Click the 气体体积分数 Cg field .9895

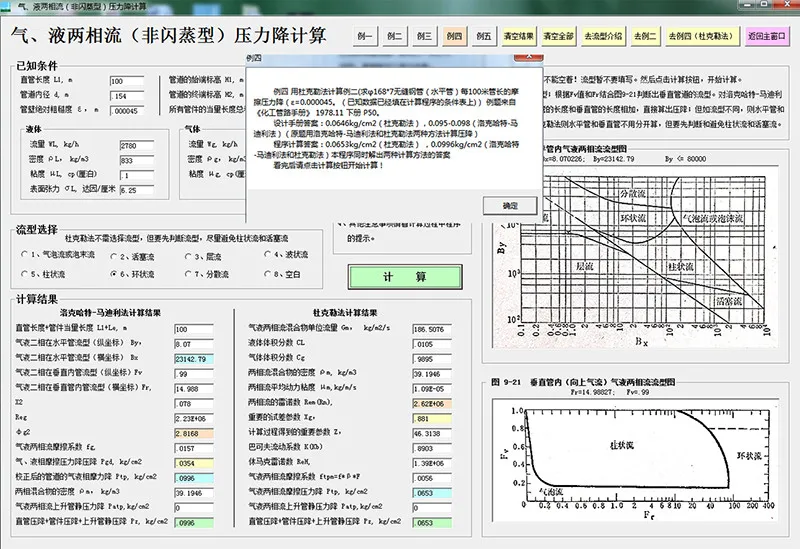tap(432, 359)
